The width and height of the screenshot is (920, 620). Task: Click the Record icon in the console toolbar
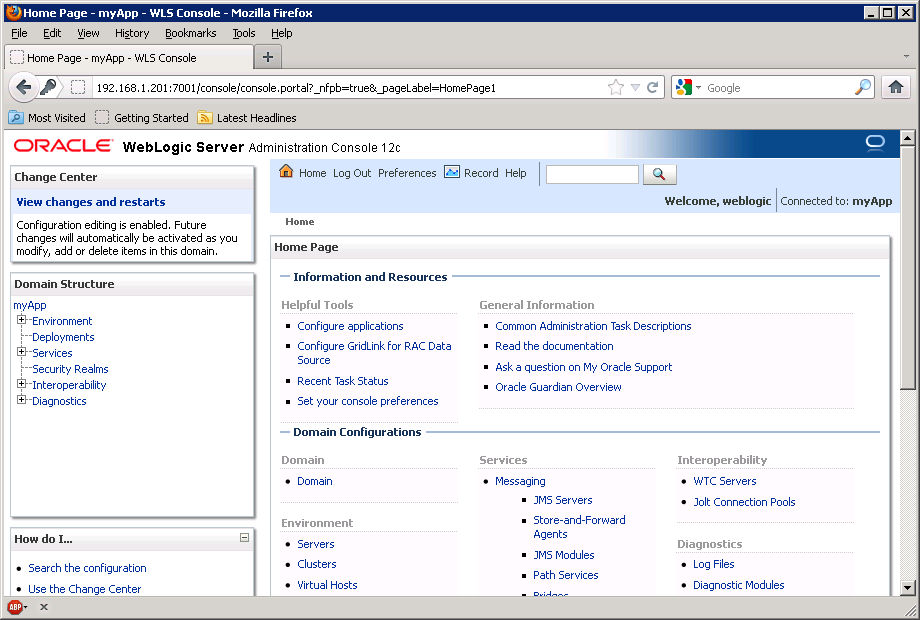[450, 173]
